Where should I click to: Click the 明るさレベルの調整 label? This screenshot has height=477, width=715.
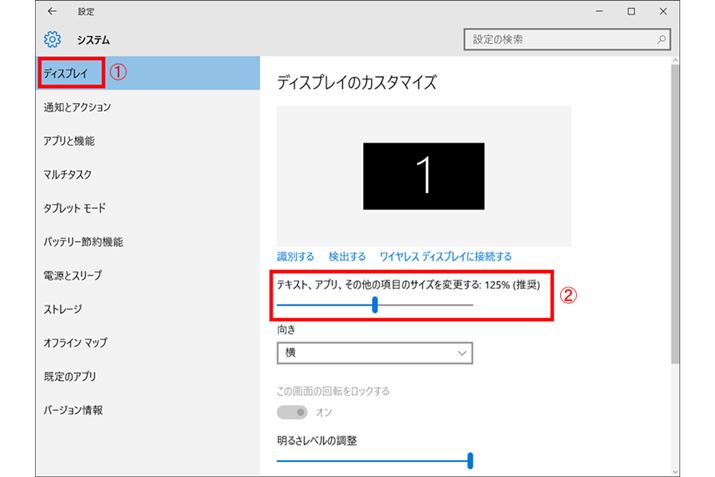pos(317,441)
